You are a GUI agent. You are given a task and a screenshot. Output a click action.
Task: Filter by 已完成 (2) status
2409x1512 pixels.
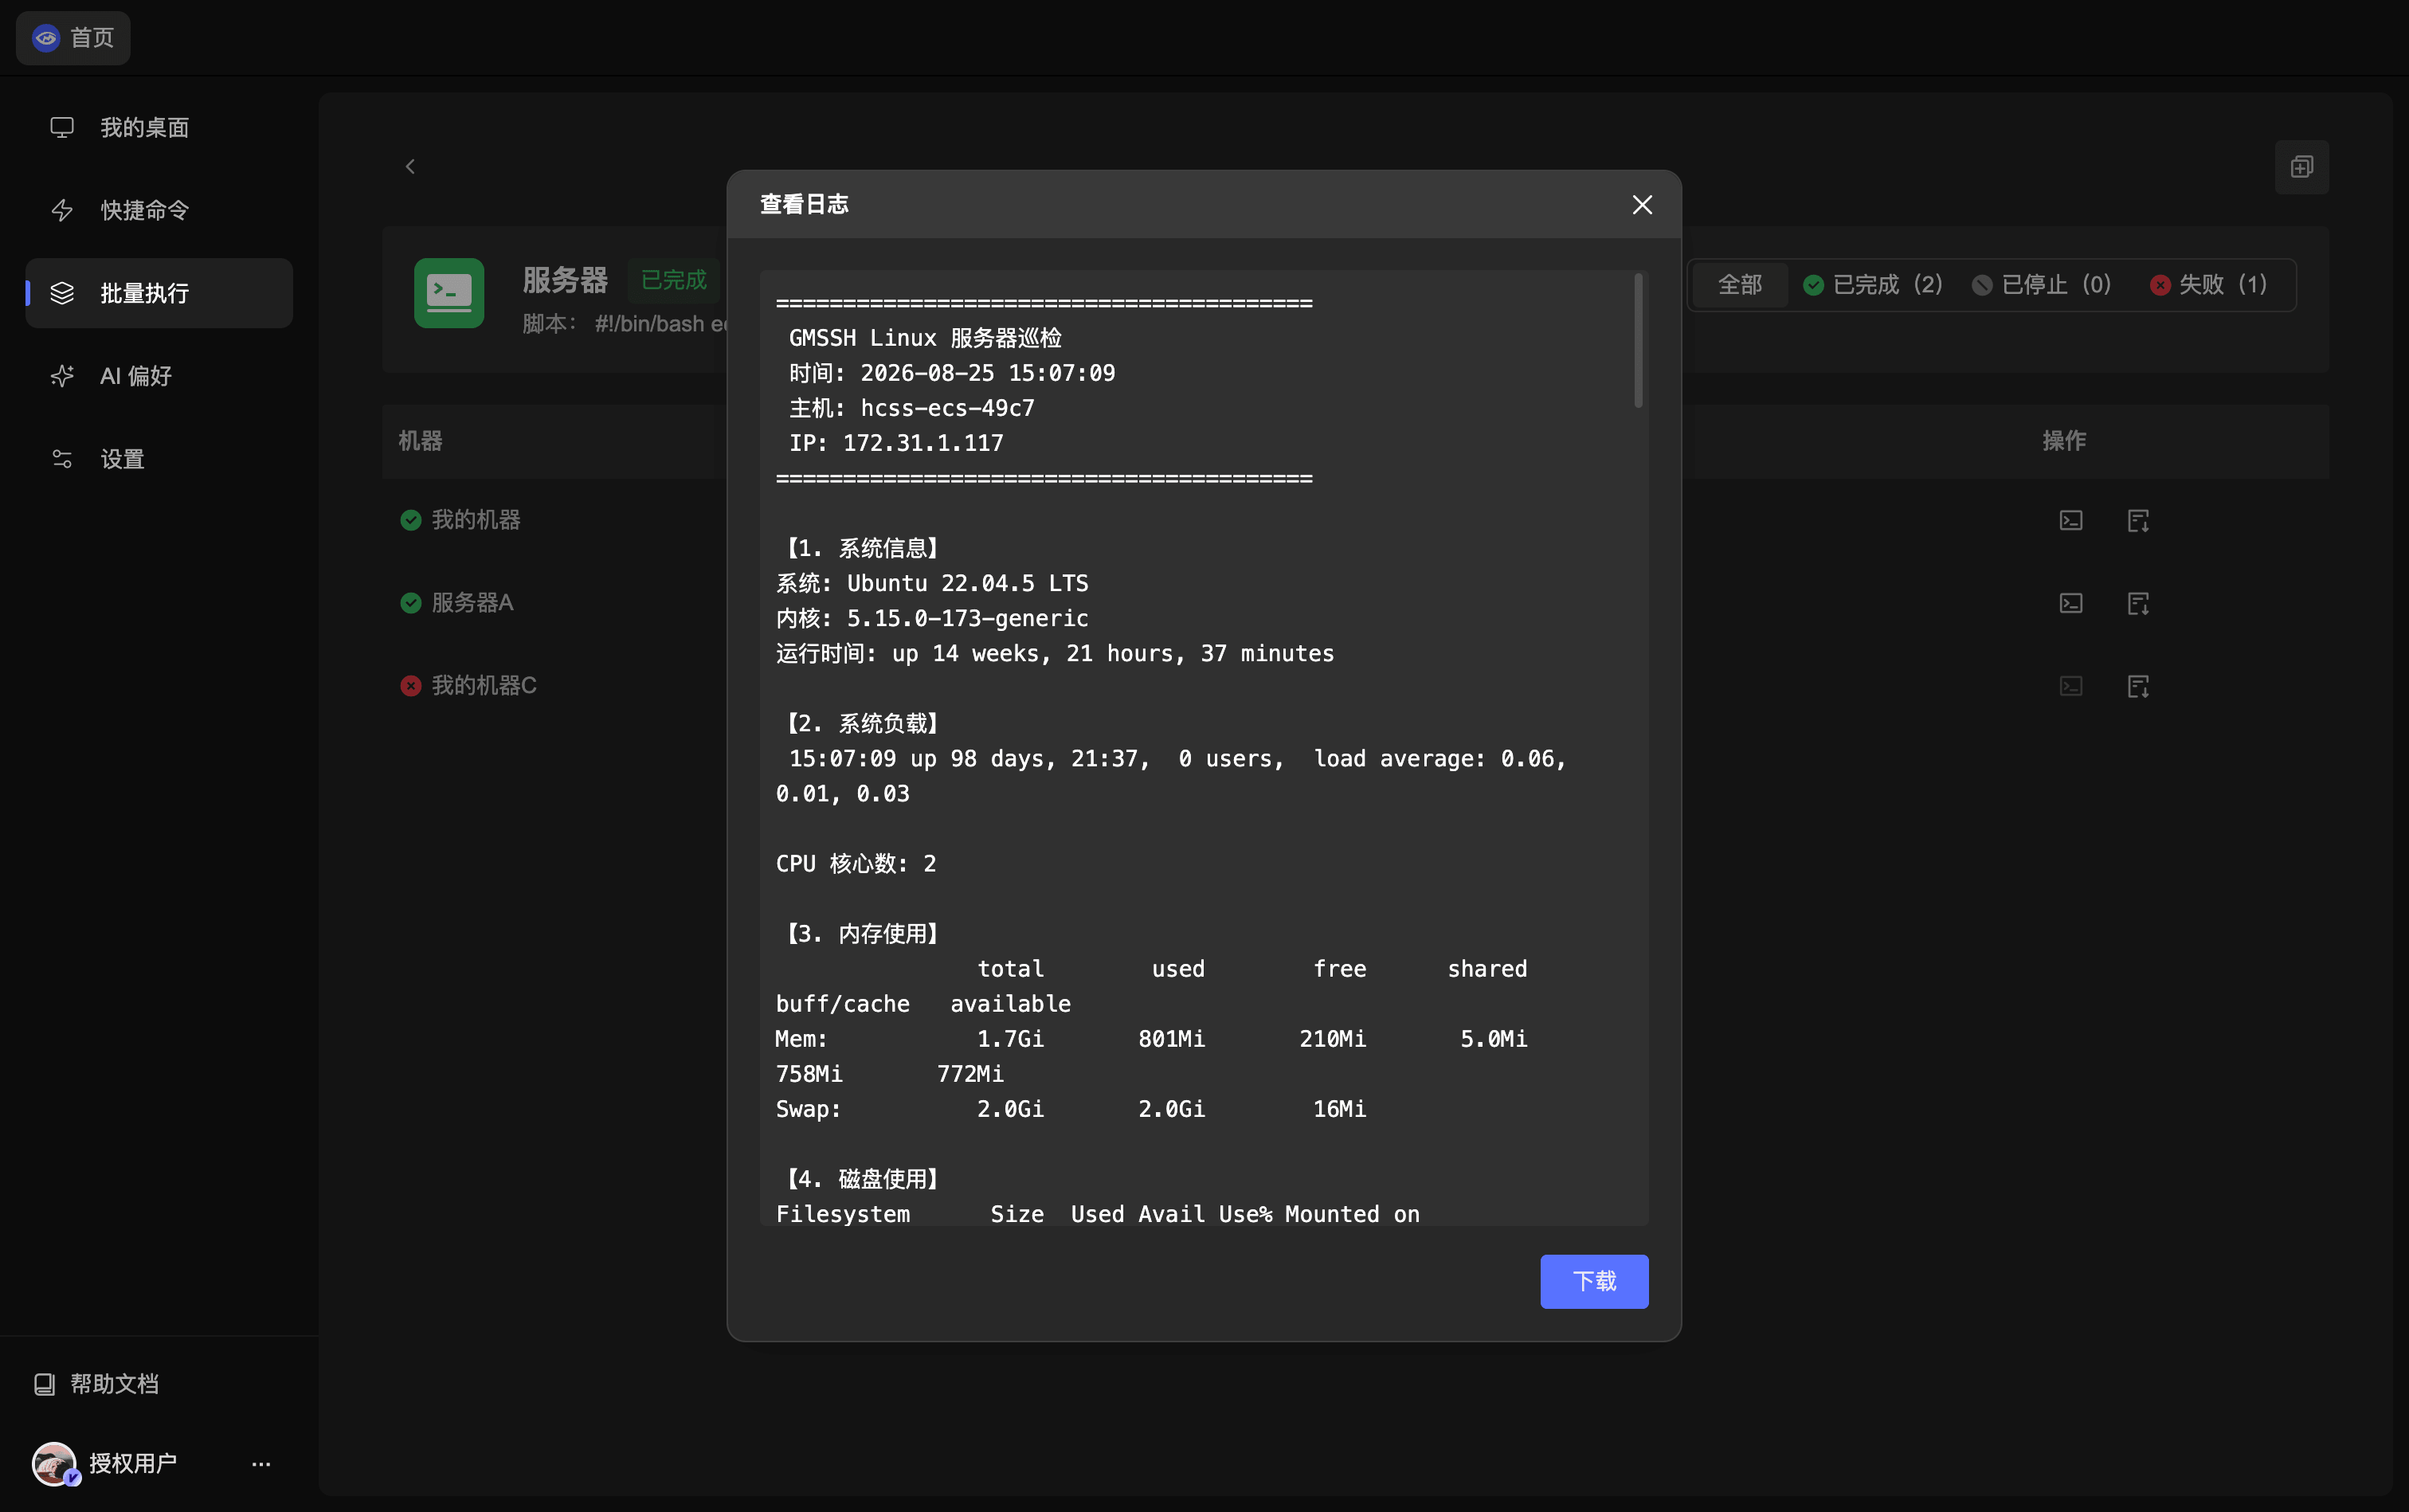[1873, 285]
